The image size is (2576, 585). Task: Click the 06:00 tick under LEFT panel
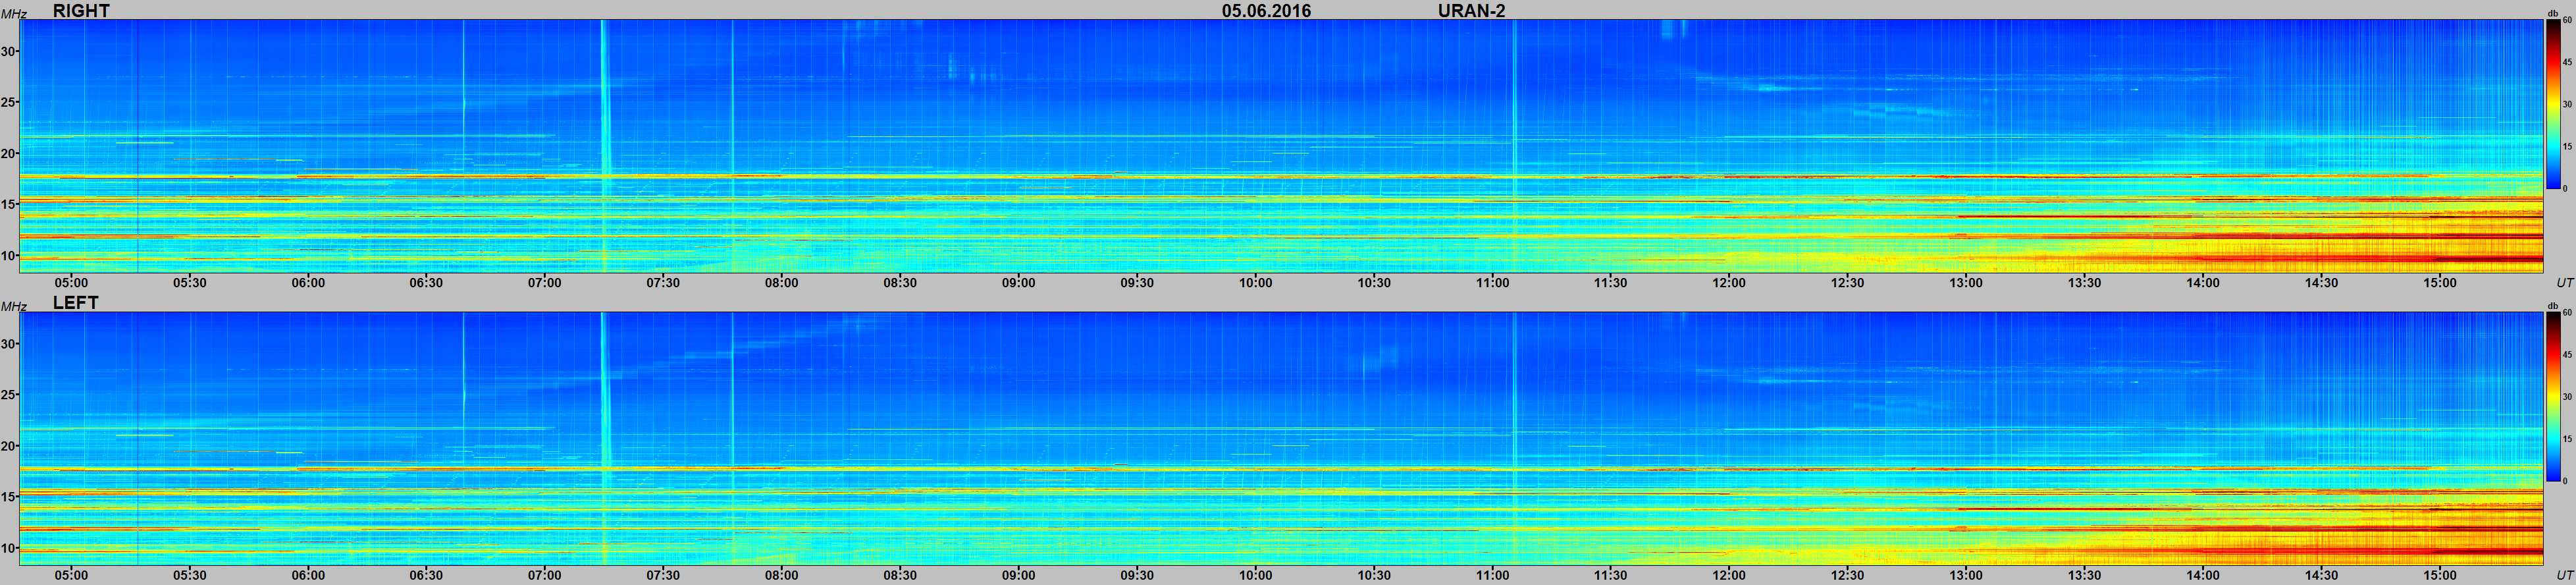(308, 575)
